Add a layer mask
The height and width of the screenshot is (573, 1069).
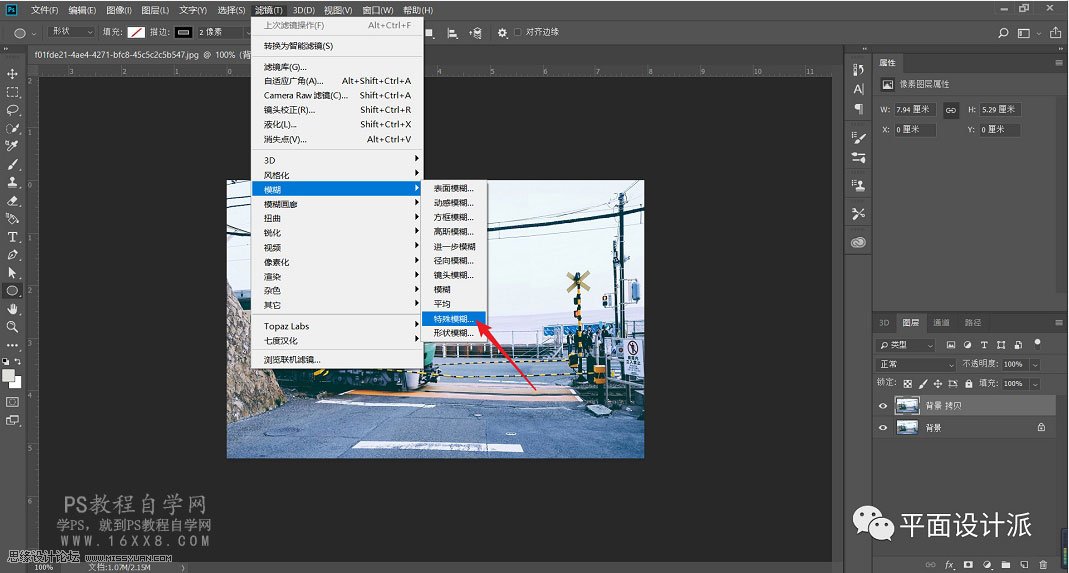(x=968, y=565)
